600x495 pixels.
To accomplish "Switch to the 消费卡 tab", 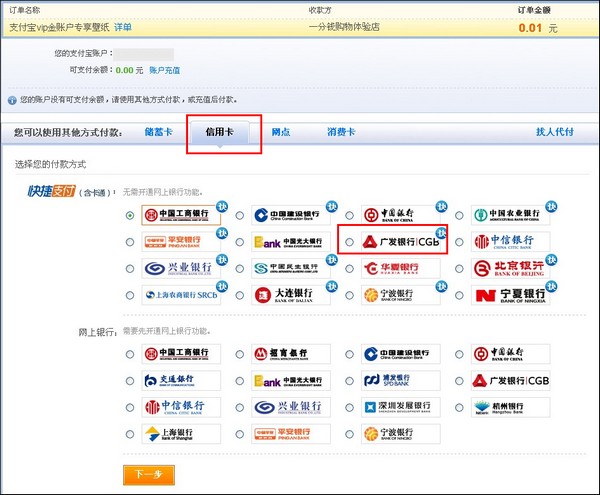I will tap(341, 132).
